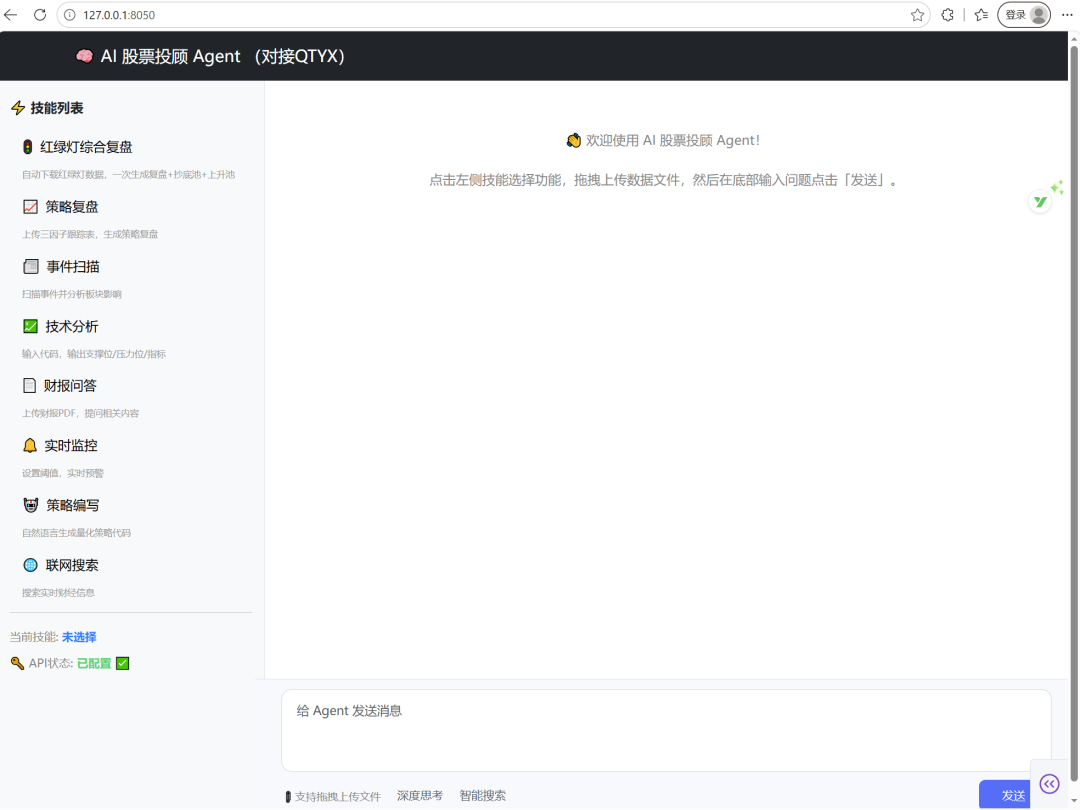Click the green chart icon for 技术分析
Viewport: 1080px width, 810px height.
[x=30, y=326]
